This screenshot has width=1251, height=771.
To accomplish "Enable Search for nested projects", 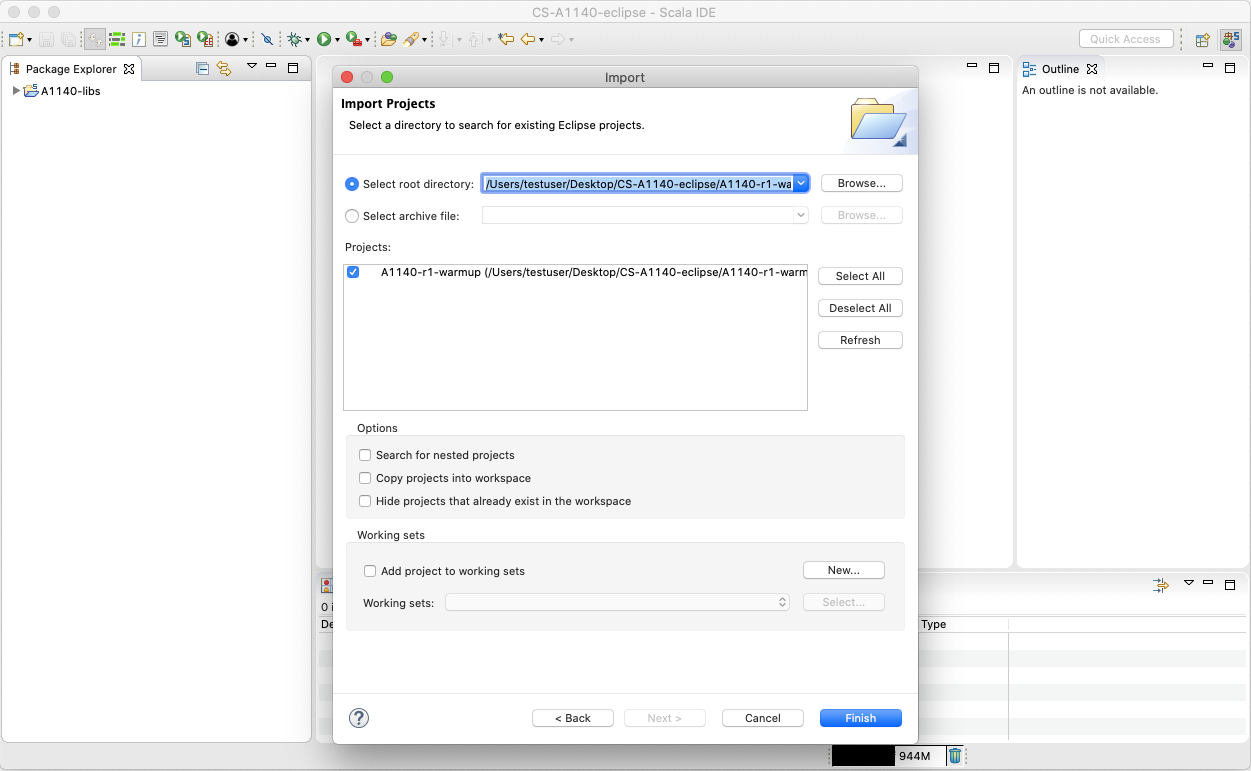I will click(x=365, y=455).
